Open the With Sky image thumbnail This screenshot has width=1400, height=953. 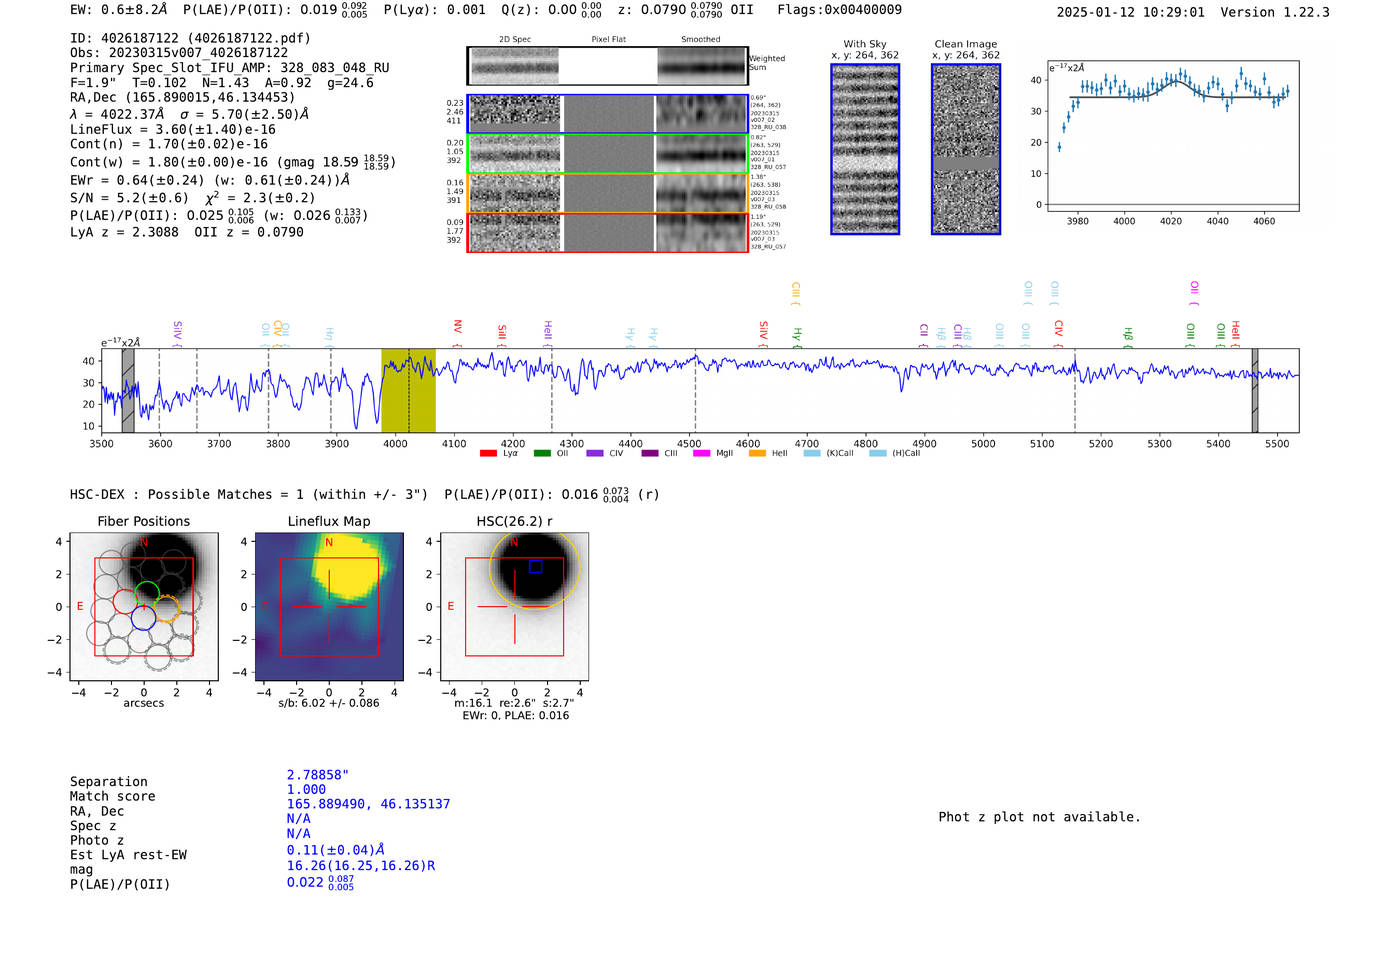865,149
